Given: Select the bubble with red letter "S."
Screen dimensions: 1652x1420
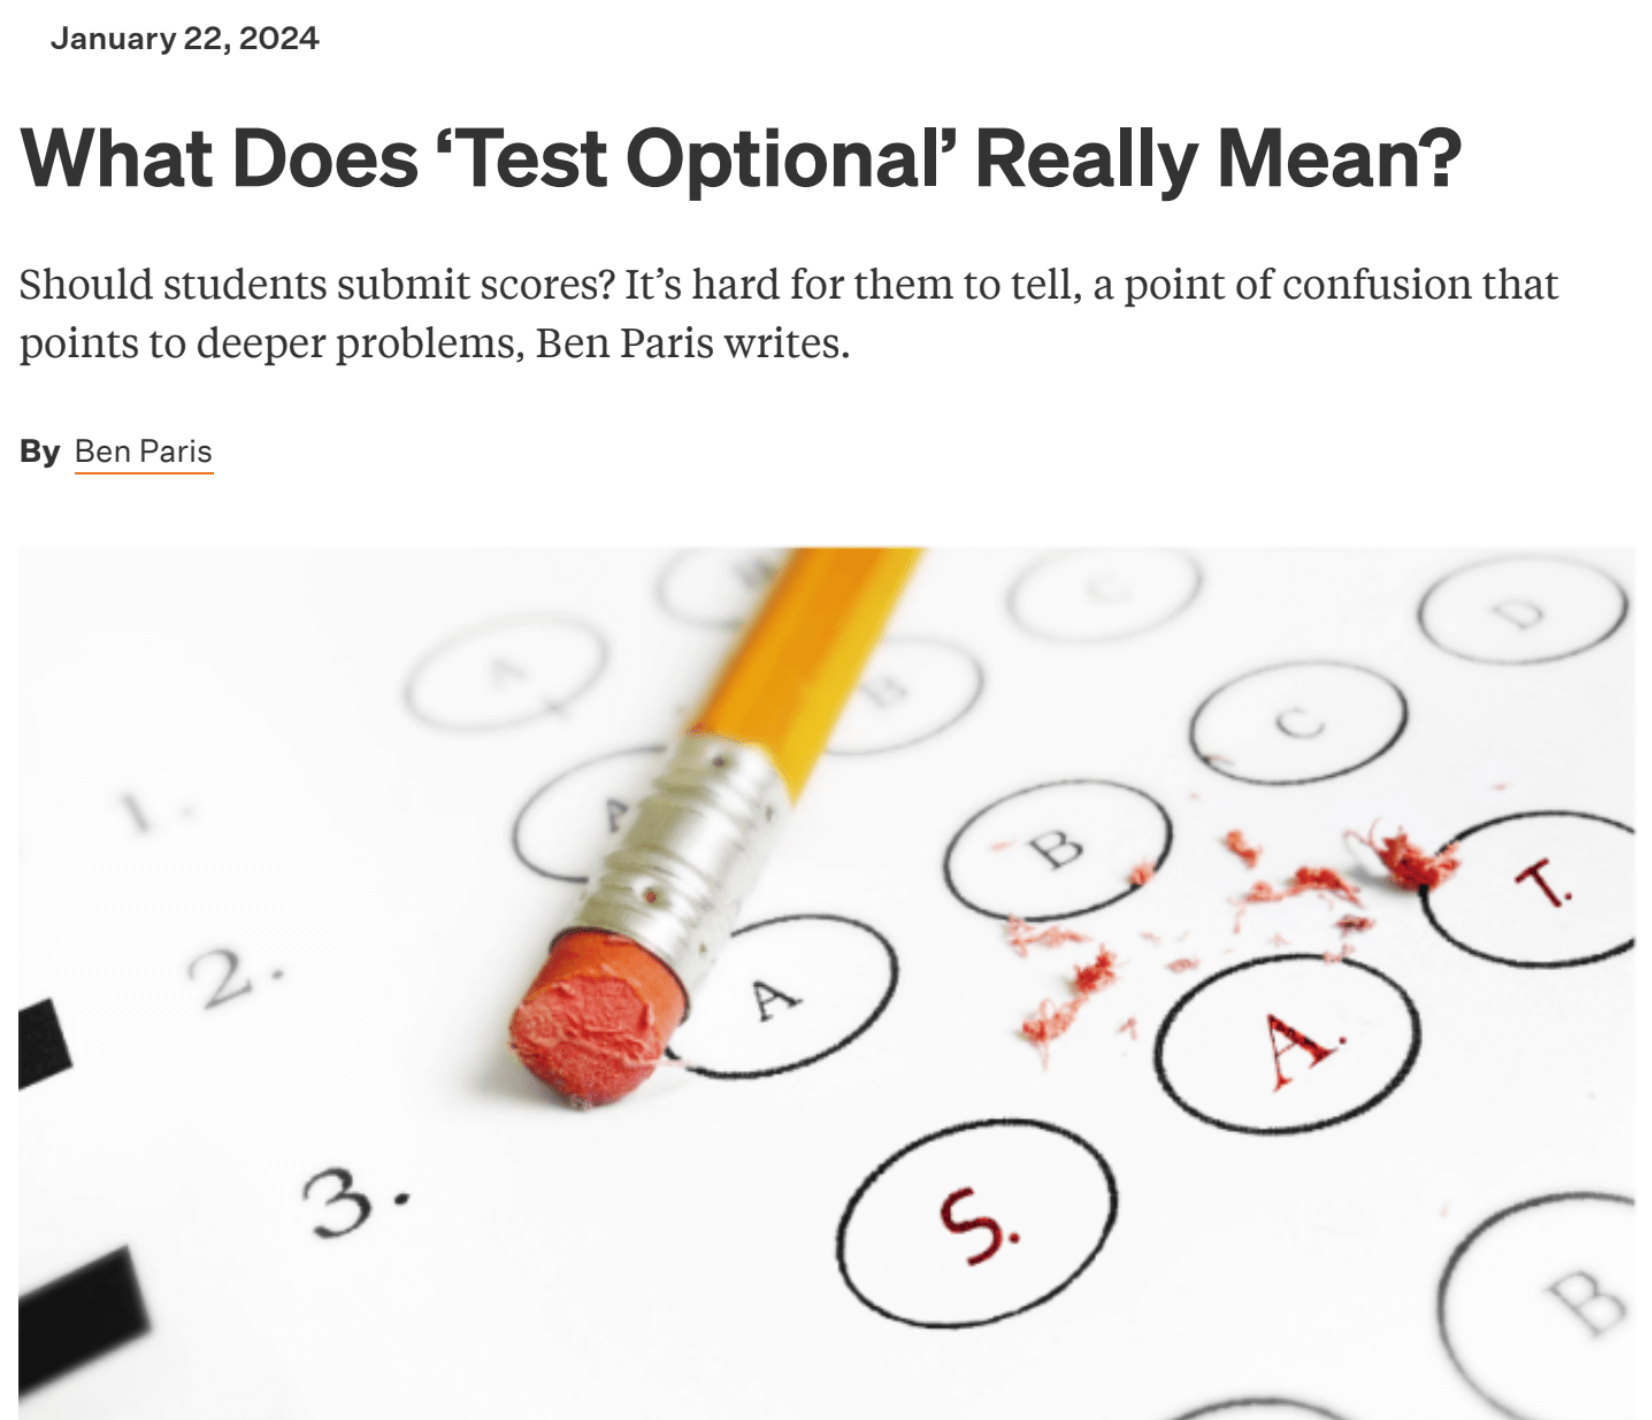Looking at the screenshot, I should 977,1223.
